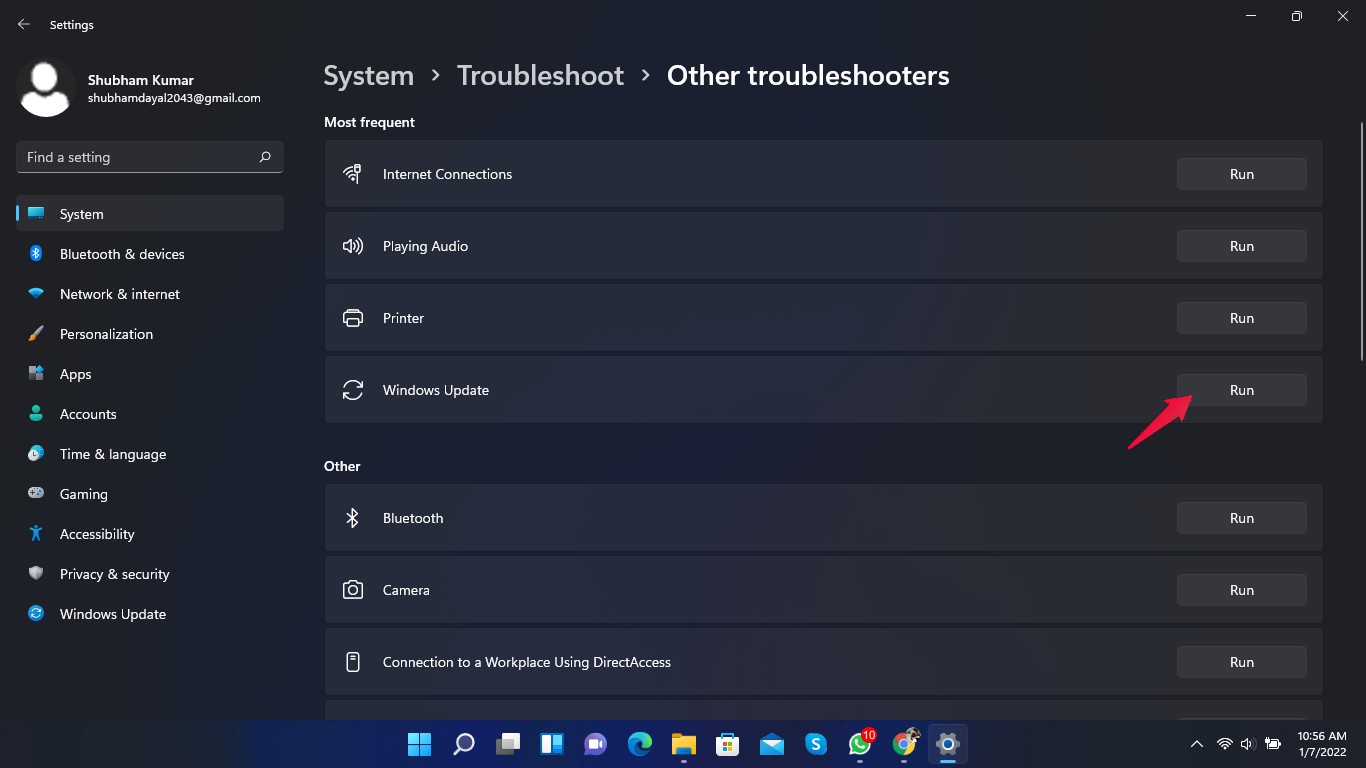
Task: Show hidden icons in the system tray
Action: point(1196,744)
